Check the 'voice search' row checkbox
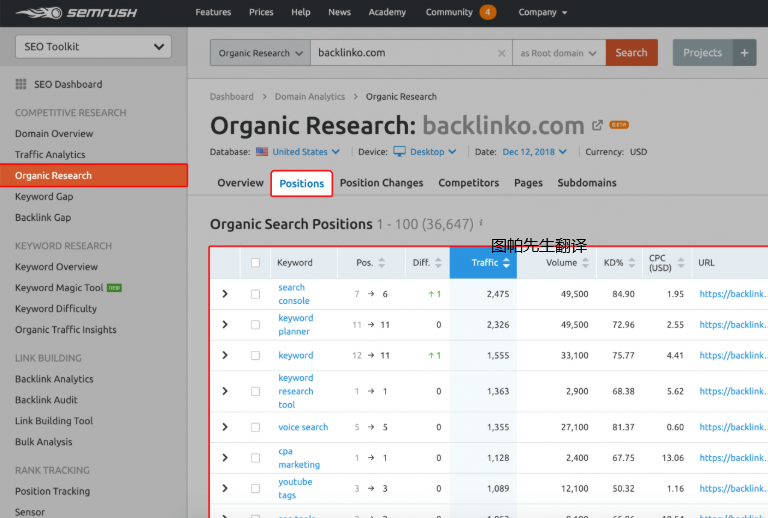The width and height of the screenshot is (768, 518). click(x=255, y=427)
